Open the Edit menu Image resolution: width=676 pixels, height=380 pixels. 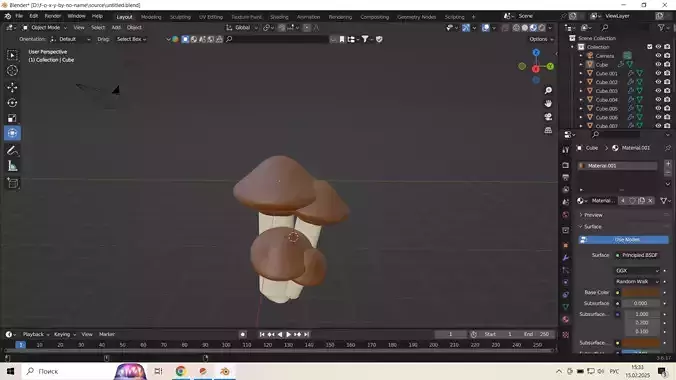pos(34,16)
